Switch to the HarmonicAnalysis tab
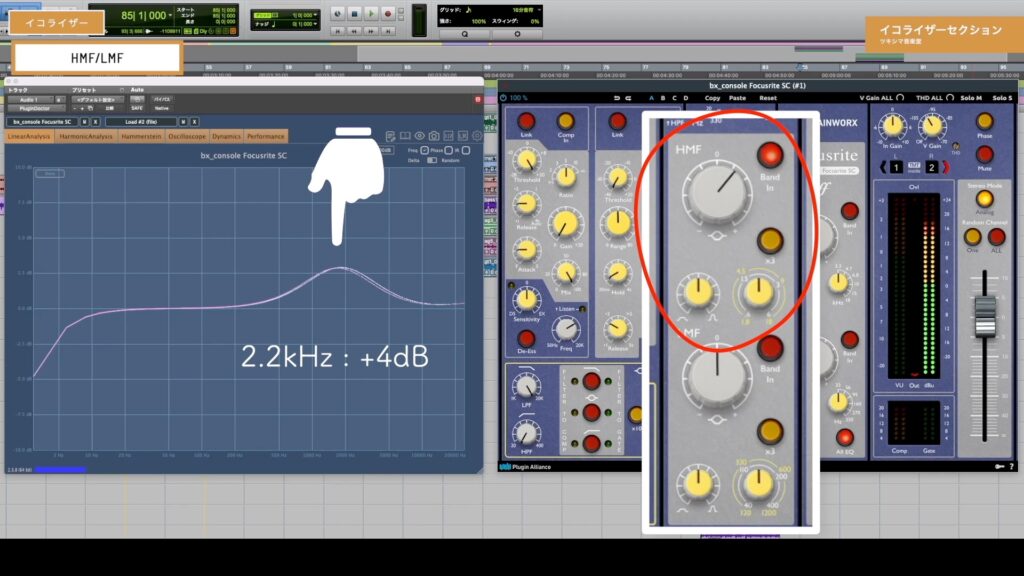Viewport: 1024px width, 576px height. 86,136
